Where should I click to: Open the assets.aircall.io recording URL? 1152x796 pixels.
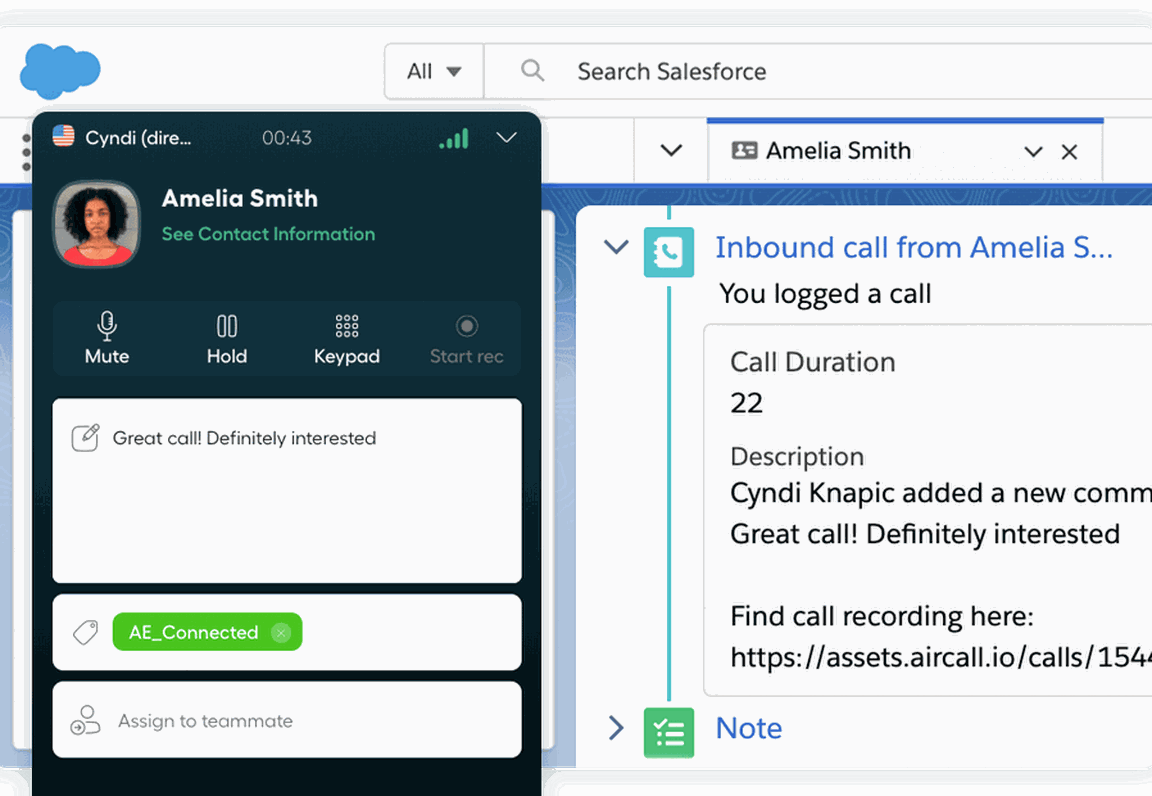coord(940,657)
